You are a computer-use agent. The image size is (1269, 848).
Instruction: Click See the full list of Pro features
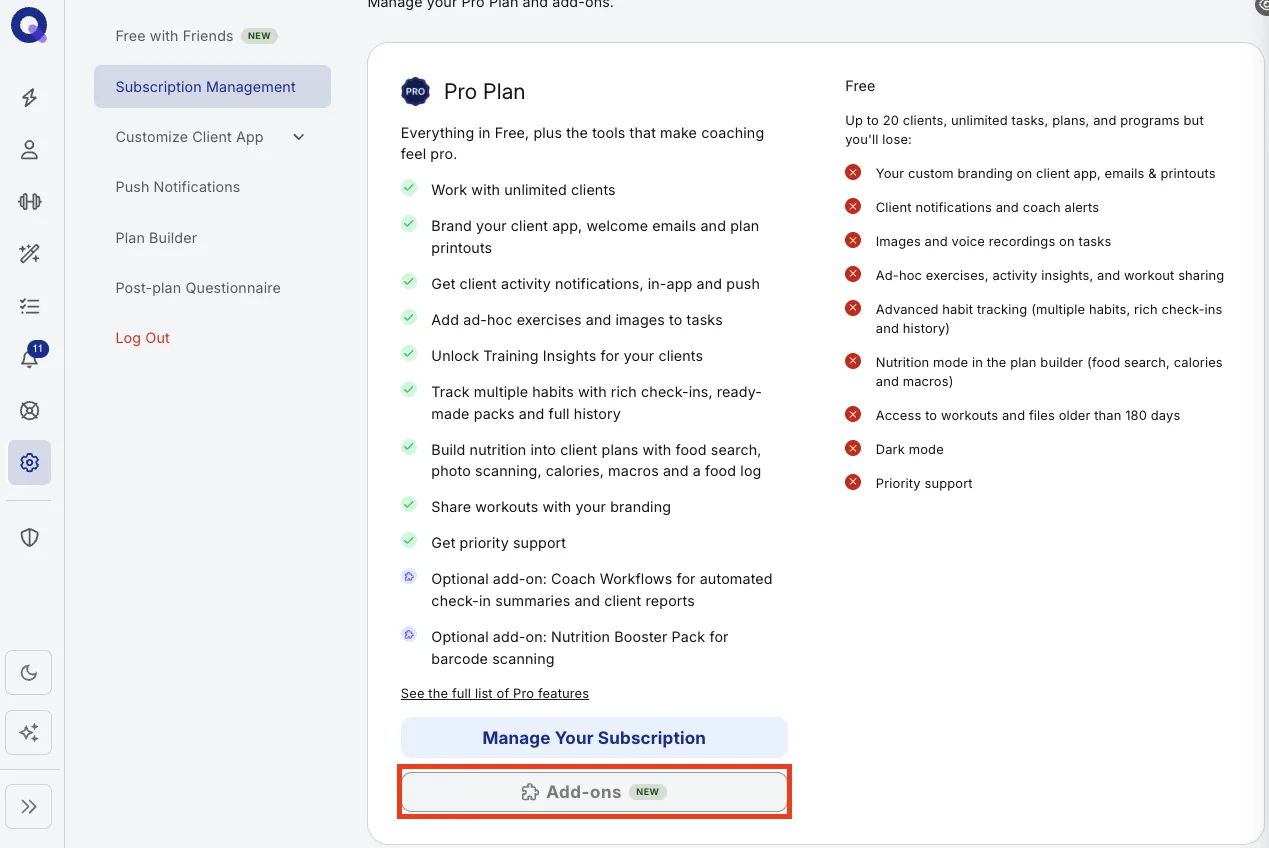pyautogui.click(x=495, y=693)
